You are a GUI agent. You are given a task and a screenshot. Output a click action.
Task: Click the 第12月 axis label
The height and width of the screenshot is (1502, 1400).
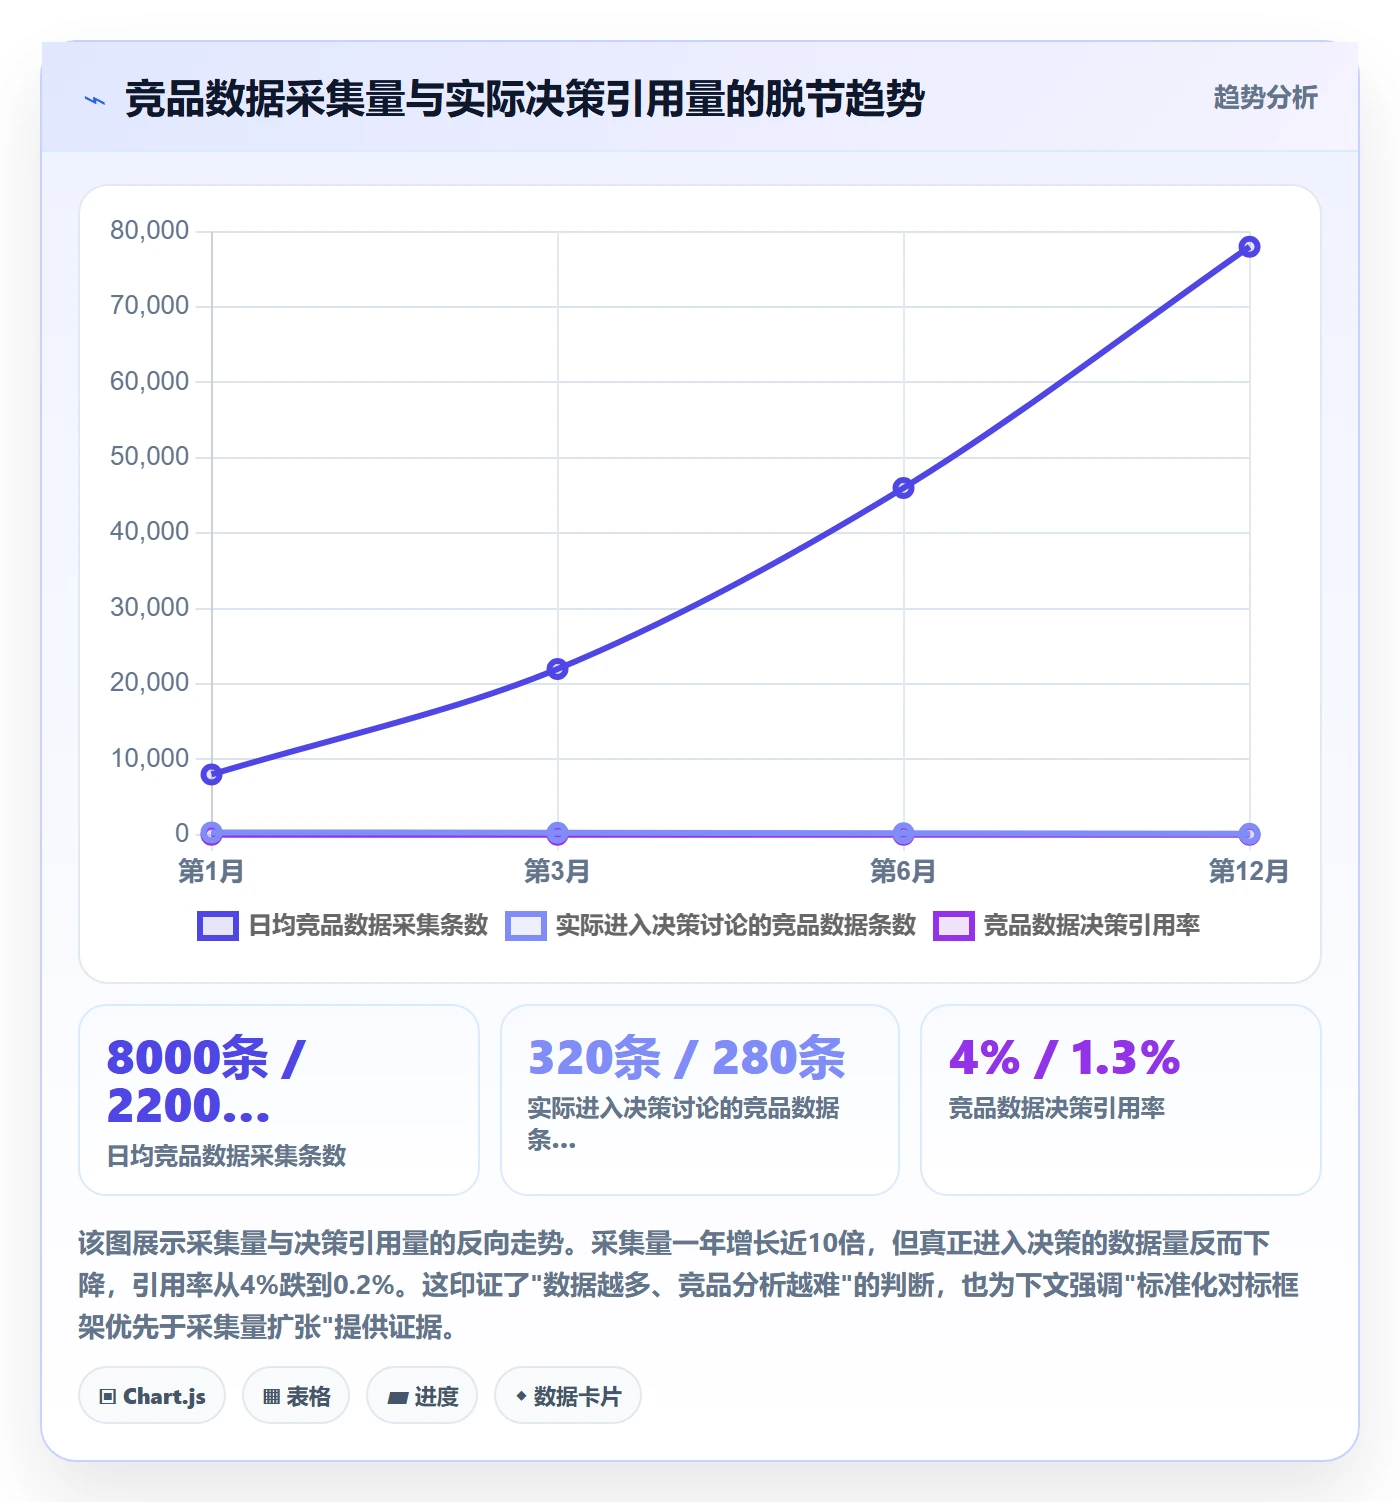coord(1249,871)
